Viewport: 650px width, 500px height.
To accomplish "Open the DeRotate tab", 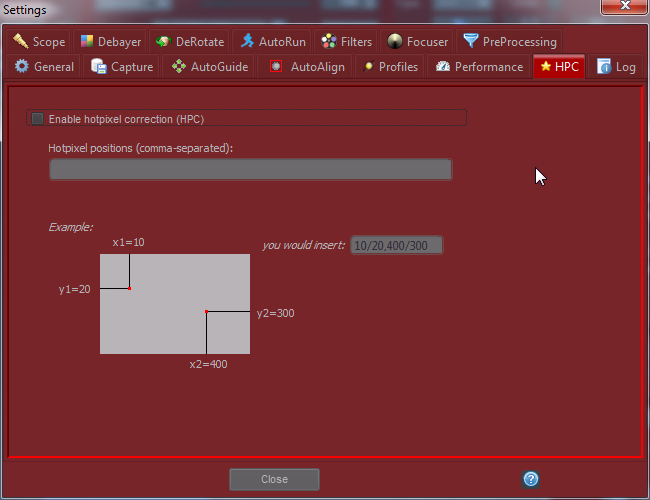I will (x=190, y=42).
